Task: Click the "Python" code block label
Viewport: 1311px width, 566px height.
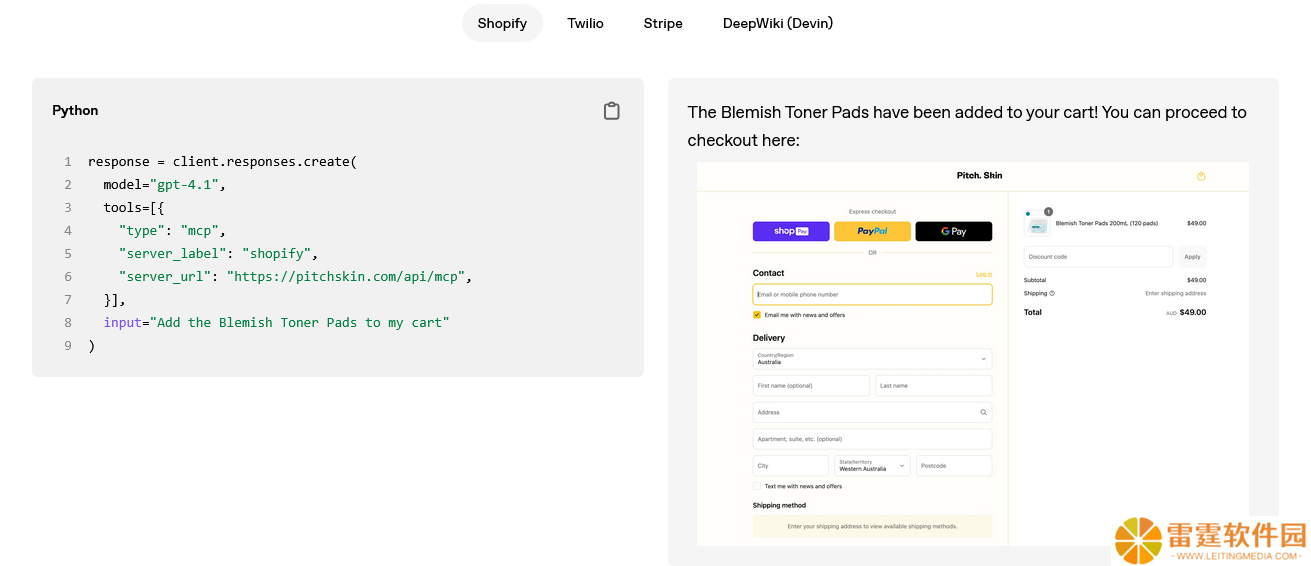Action: tap(75, 111)
